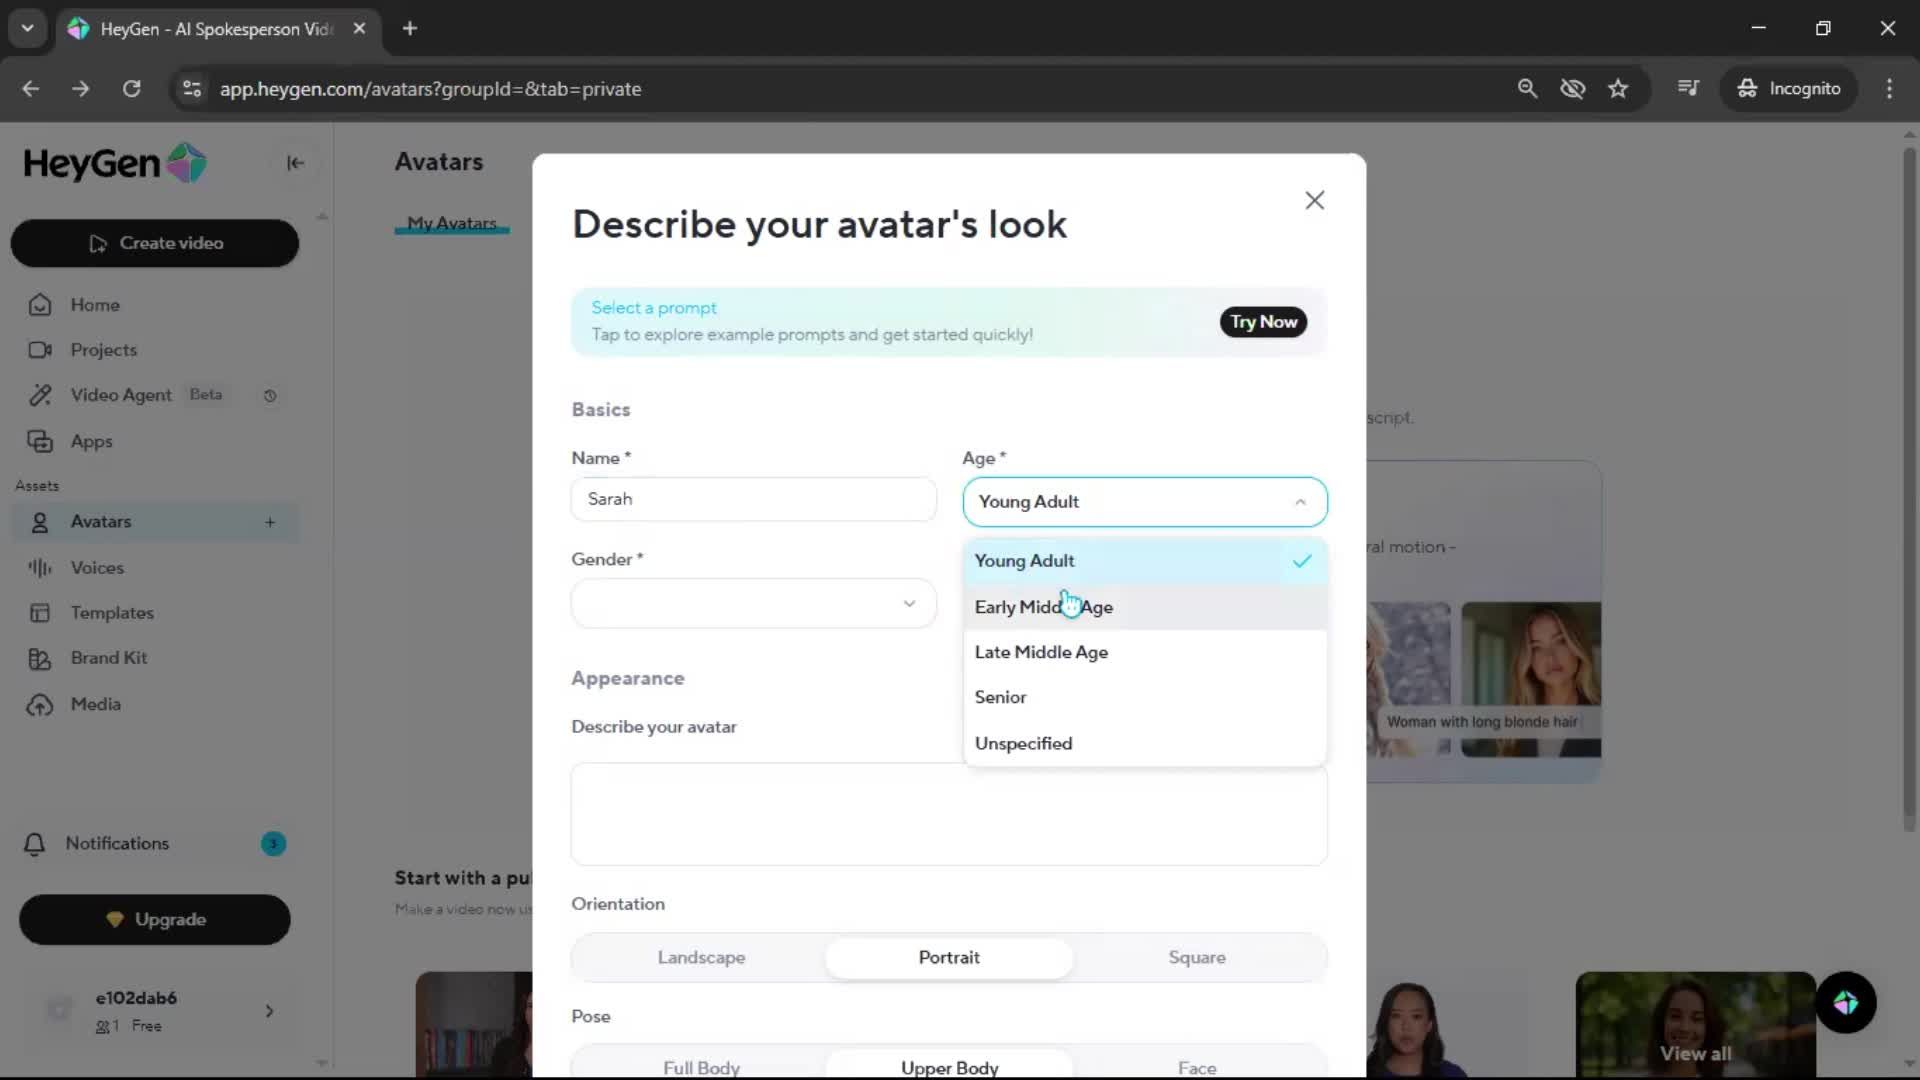Expand the Gender dropdown

pyautogui.click(x=753, y=603)
